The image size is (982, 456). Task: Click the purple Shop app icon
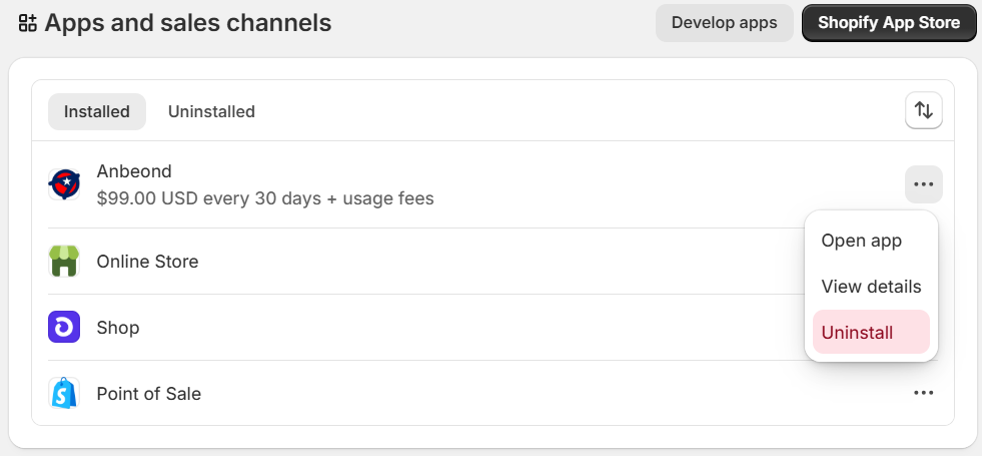[64, 327]
